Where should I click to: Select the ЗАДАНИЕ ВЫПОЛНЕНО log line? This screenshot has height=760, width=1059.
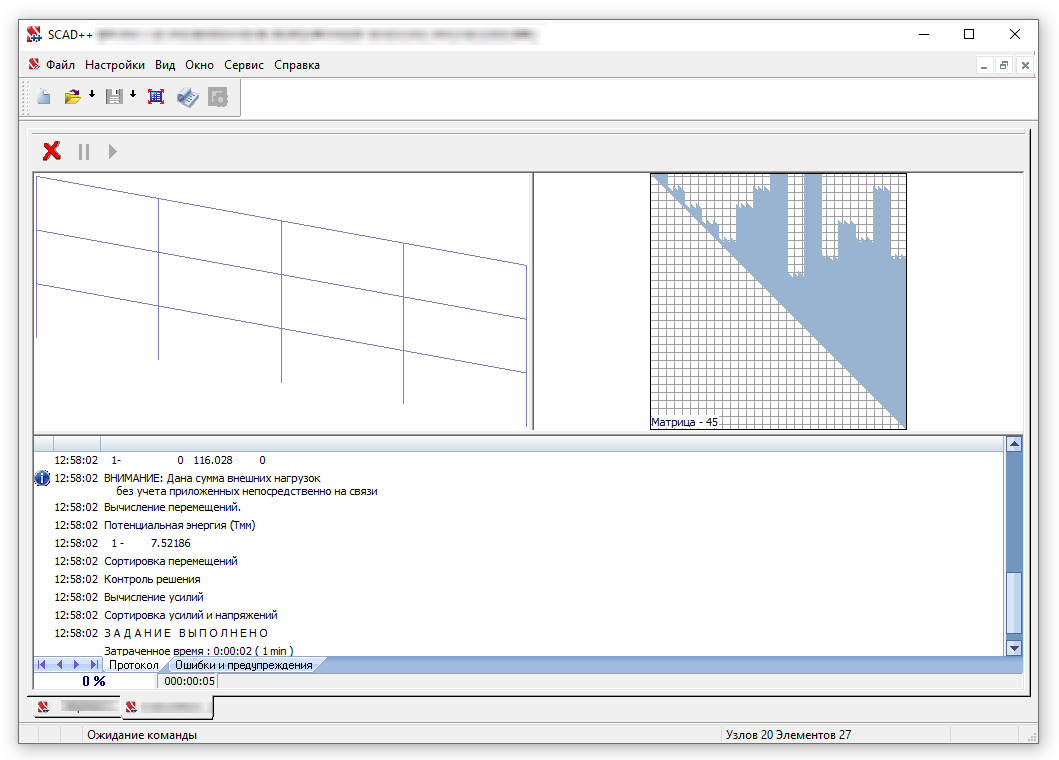coord(186,633)
